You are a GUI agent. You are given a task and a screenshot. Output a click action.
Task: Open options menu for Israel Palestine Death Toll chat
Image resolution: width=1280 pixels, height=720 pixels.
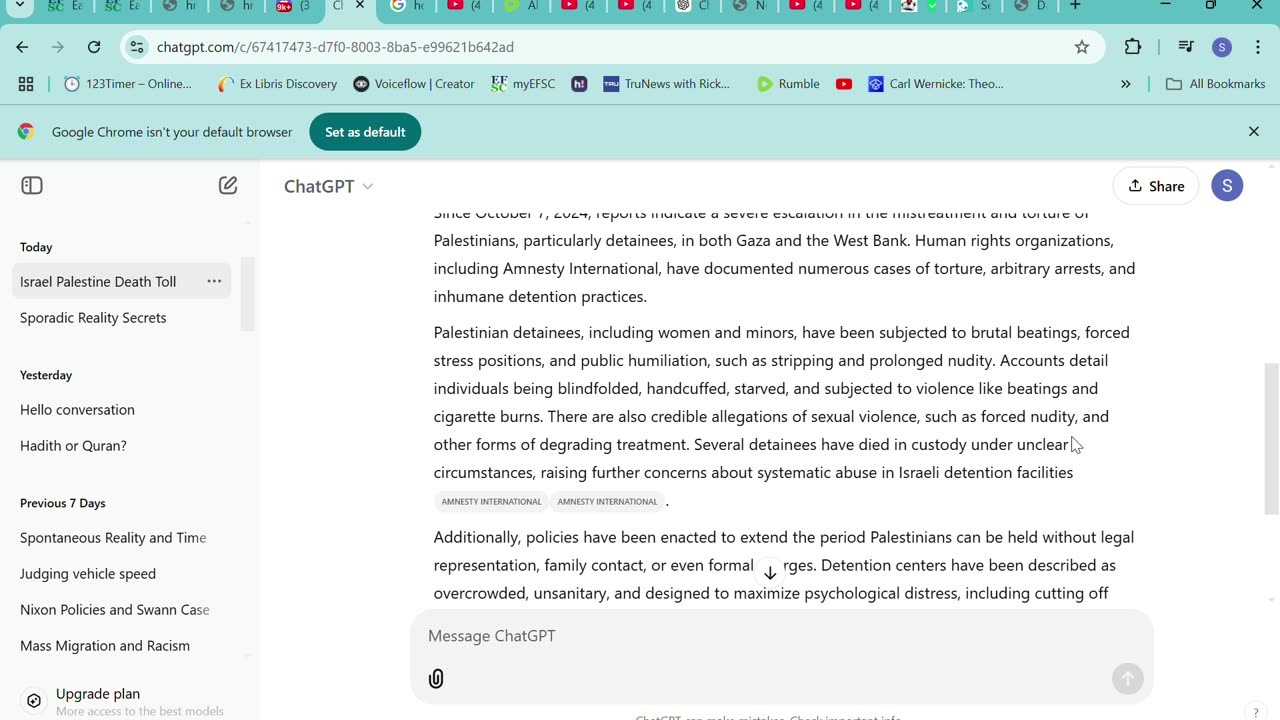click(214, 281)
